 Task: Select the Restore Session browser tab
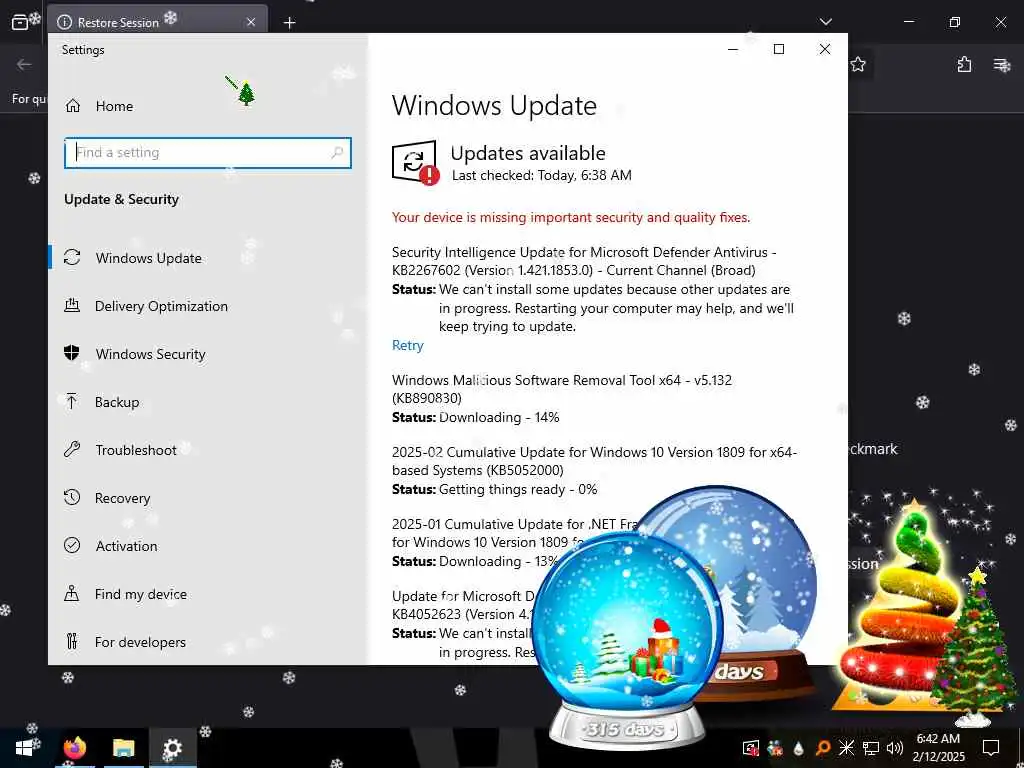[157, 22]
